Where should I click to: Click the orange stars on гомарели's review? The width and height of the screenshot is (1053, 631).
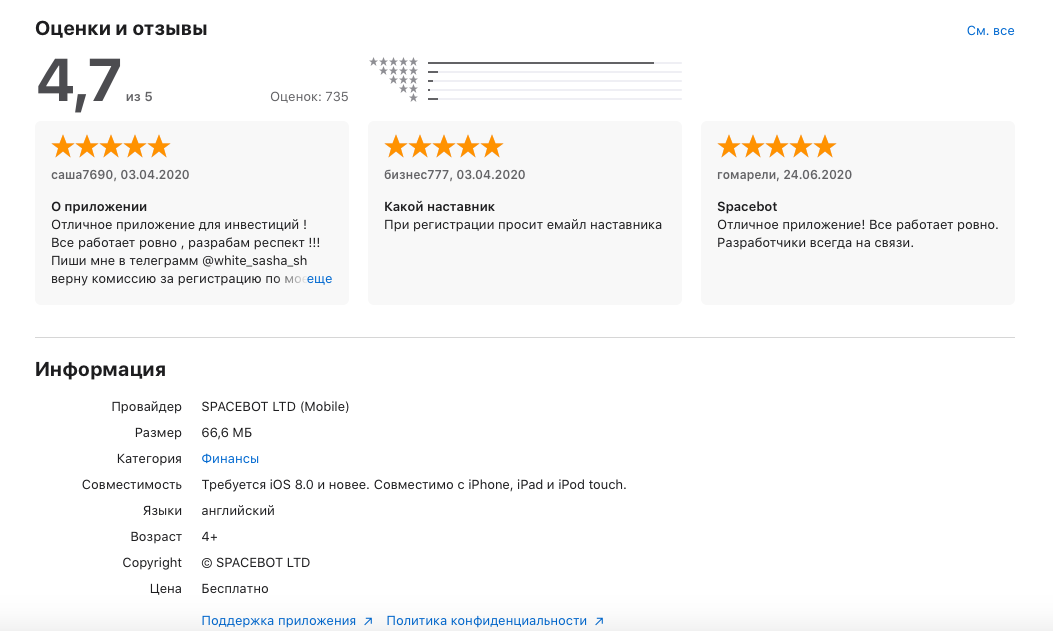click(x=776, y=147)
